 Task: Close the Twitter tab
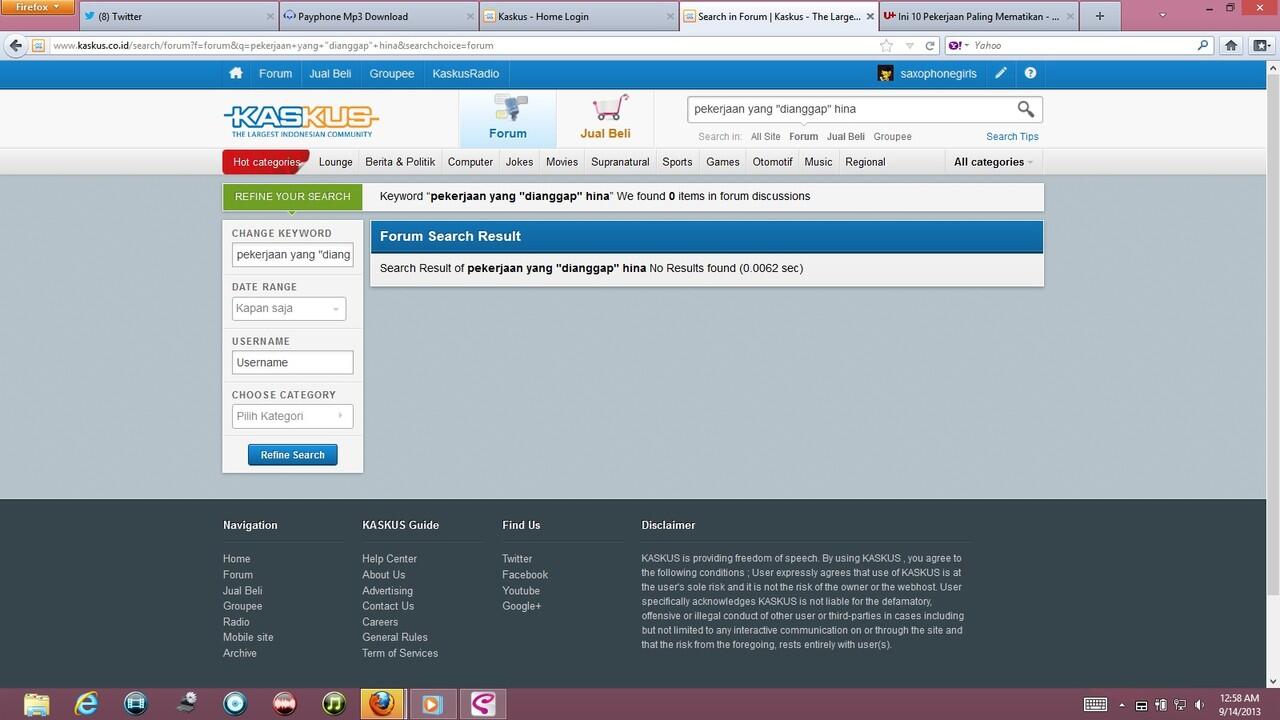point(270,16)
